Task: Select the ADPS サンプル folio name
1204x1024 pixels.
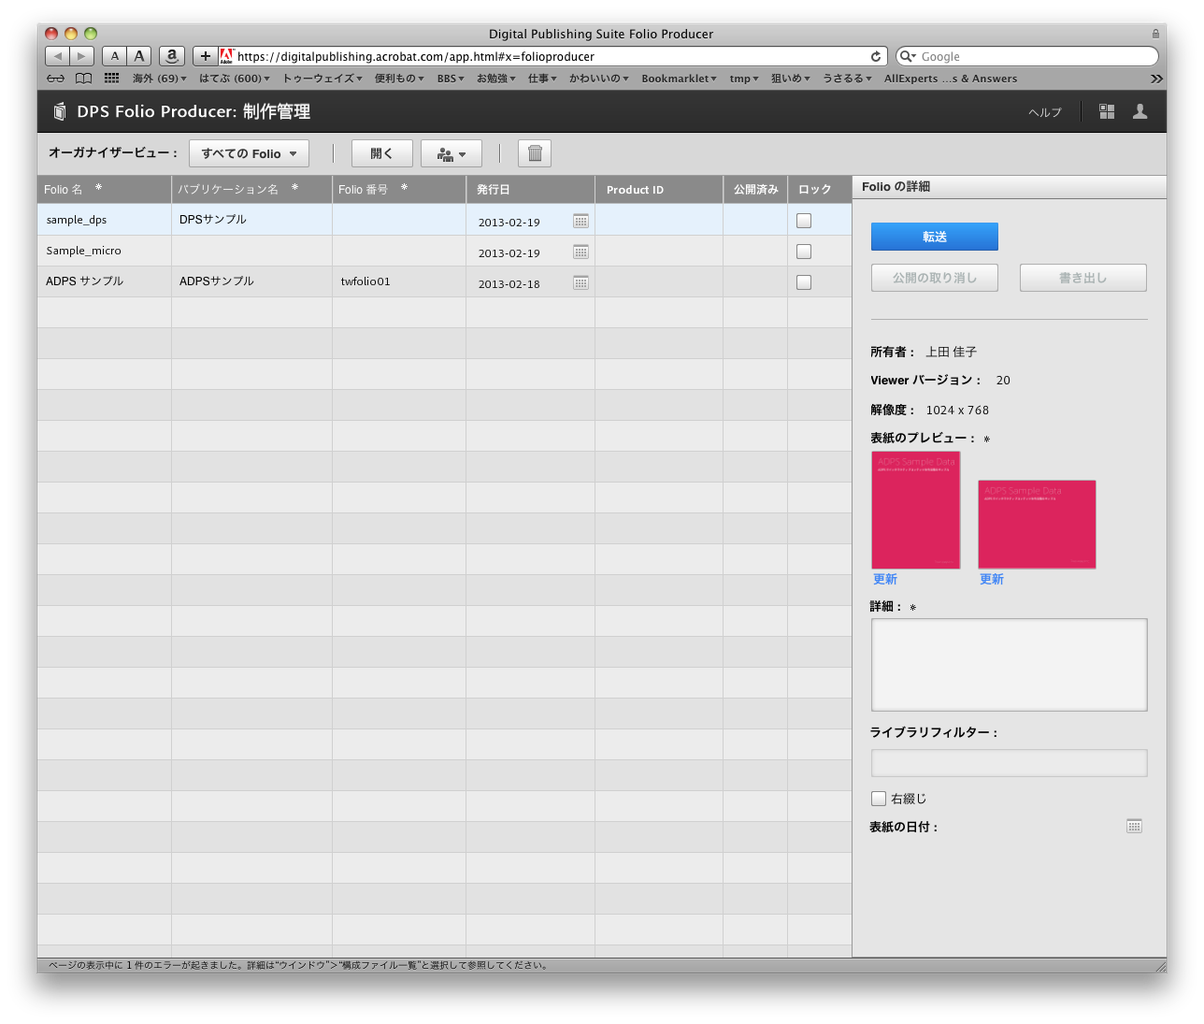Action: pyautogui.click(x=85, y=282)
